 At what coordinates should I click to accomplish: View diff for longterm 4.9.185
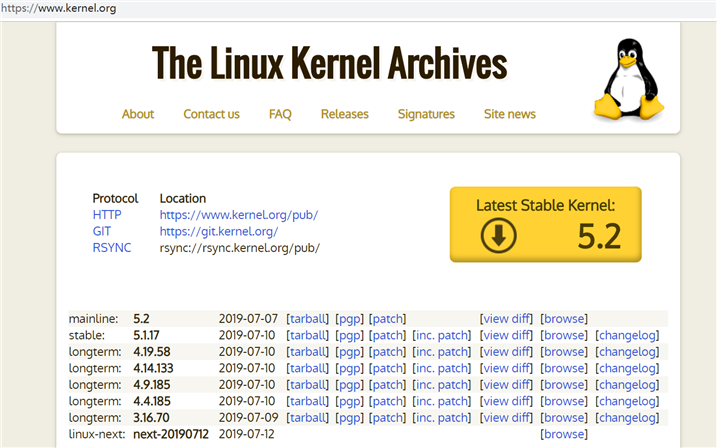506,384
